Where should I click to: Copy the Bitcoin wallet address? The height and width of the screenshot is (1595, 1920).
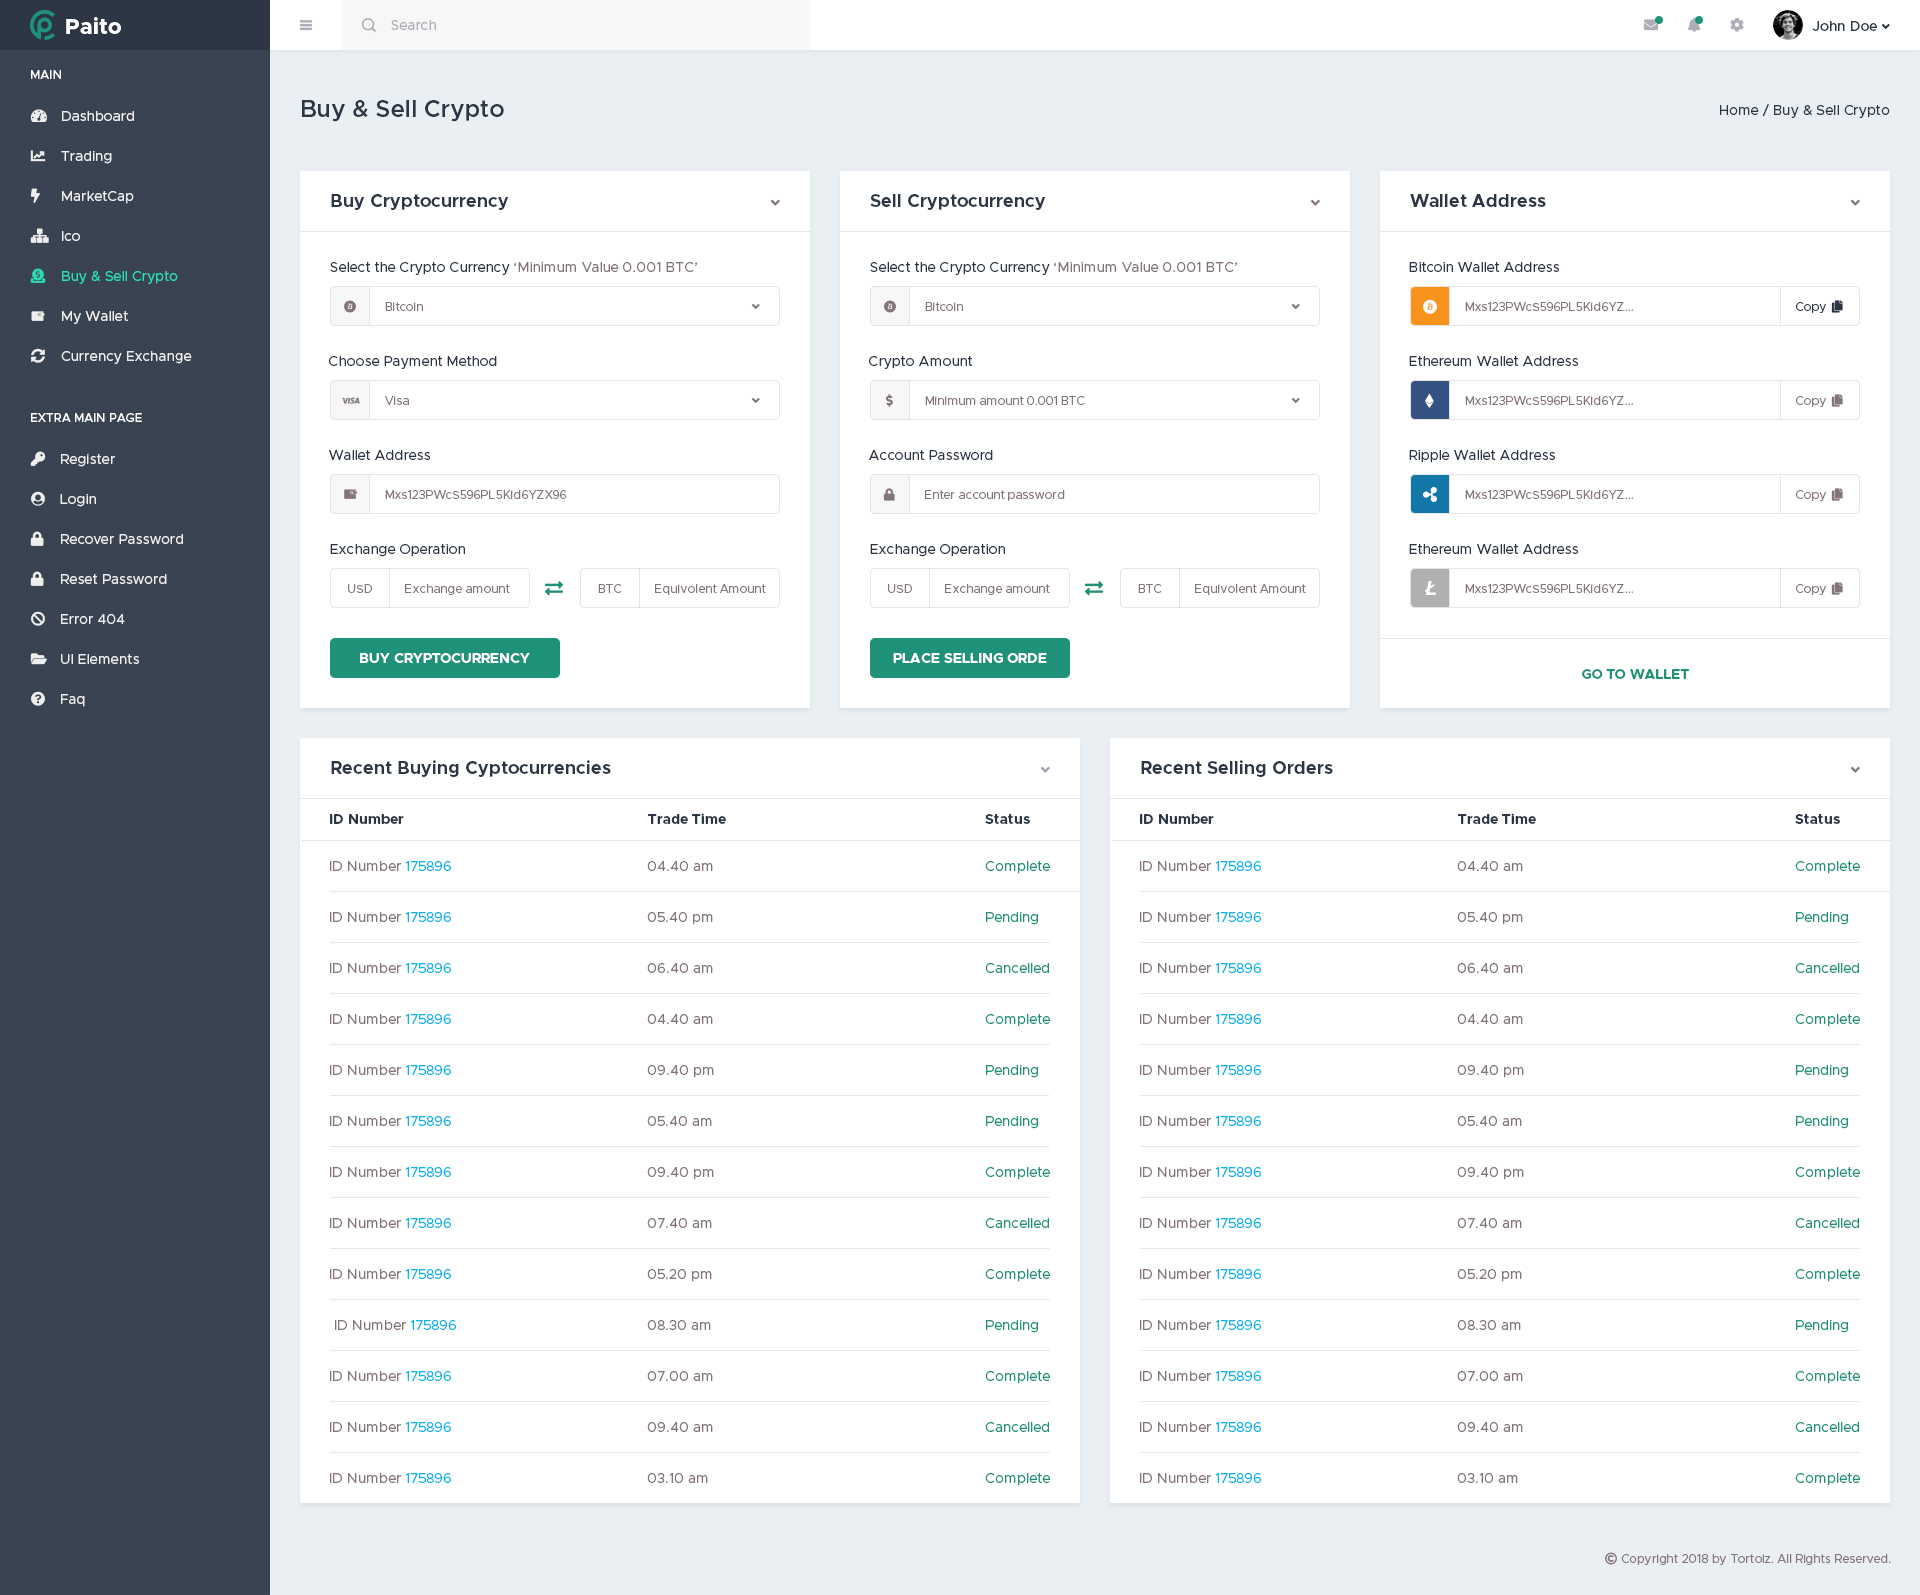click(x=1818, y=306)
